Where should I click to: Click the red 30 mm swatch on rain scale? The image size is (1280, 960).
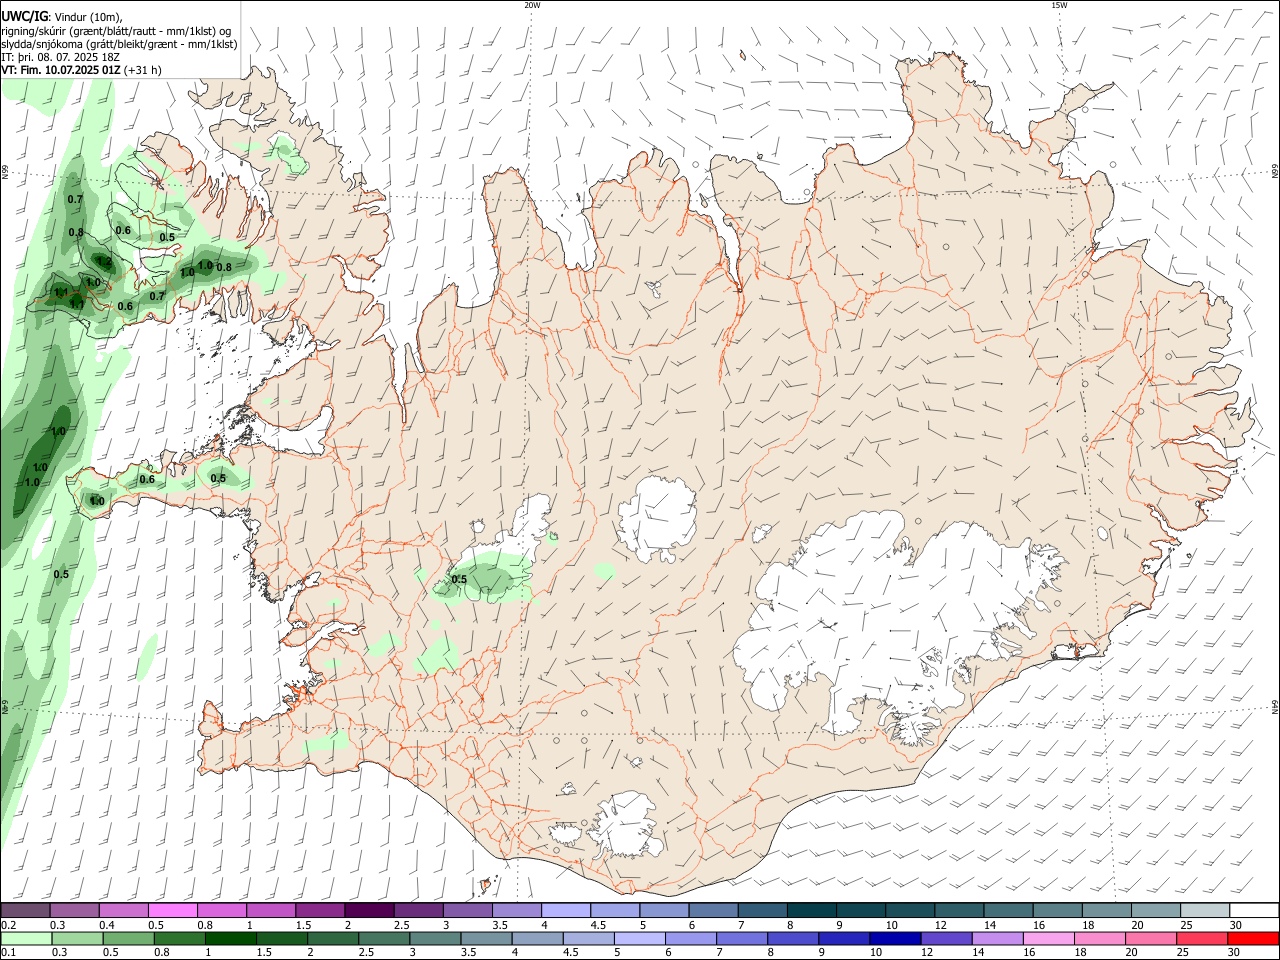coord(1254,938)
